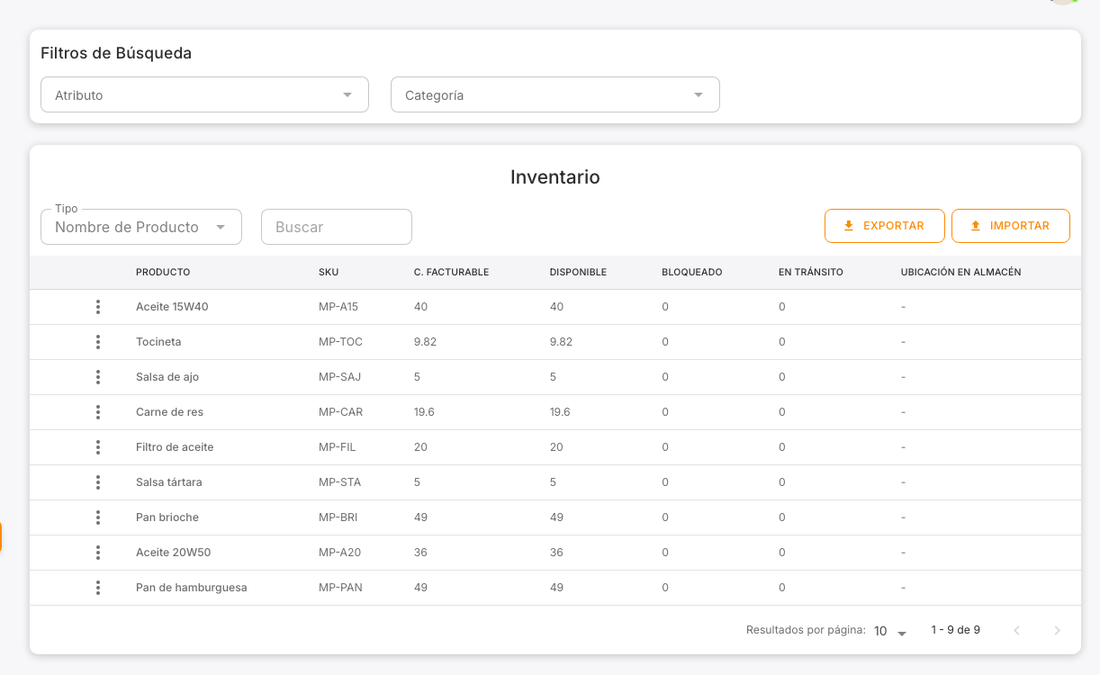Select product name Salsa de ajo
This screenshot has height=675, width=1100.
167,377
